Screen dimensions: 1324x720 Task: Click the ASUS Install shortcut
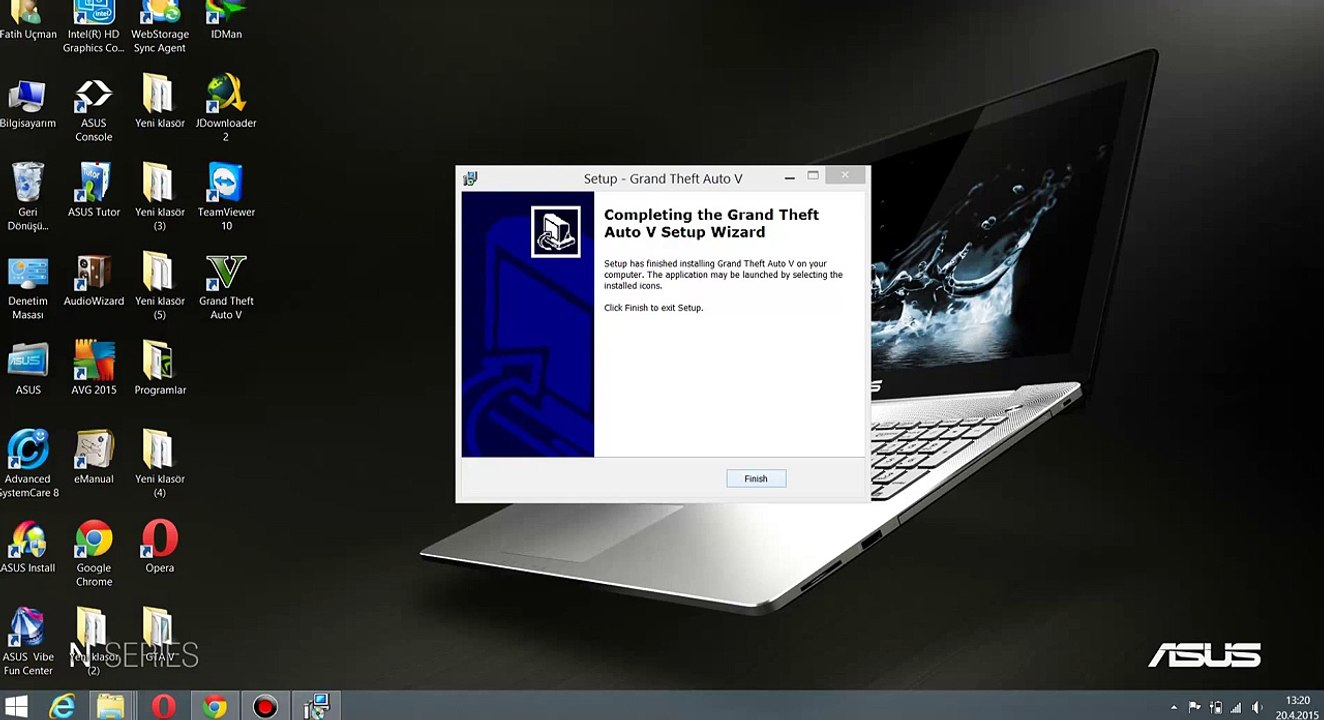28,547
